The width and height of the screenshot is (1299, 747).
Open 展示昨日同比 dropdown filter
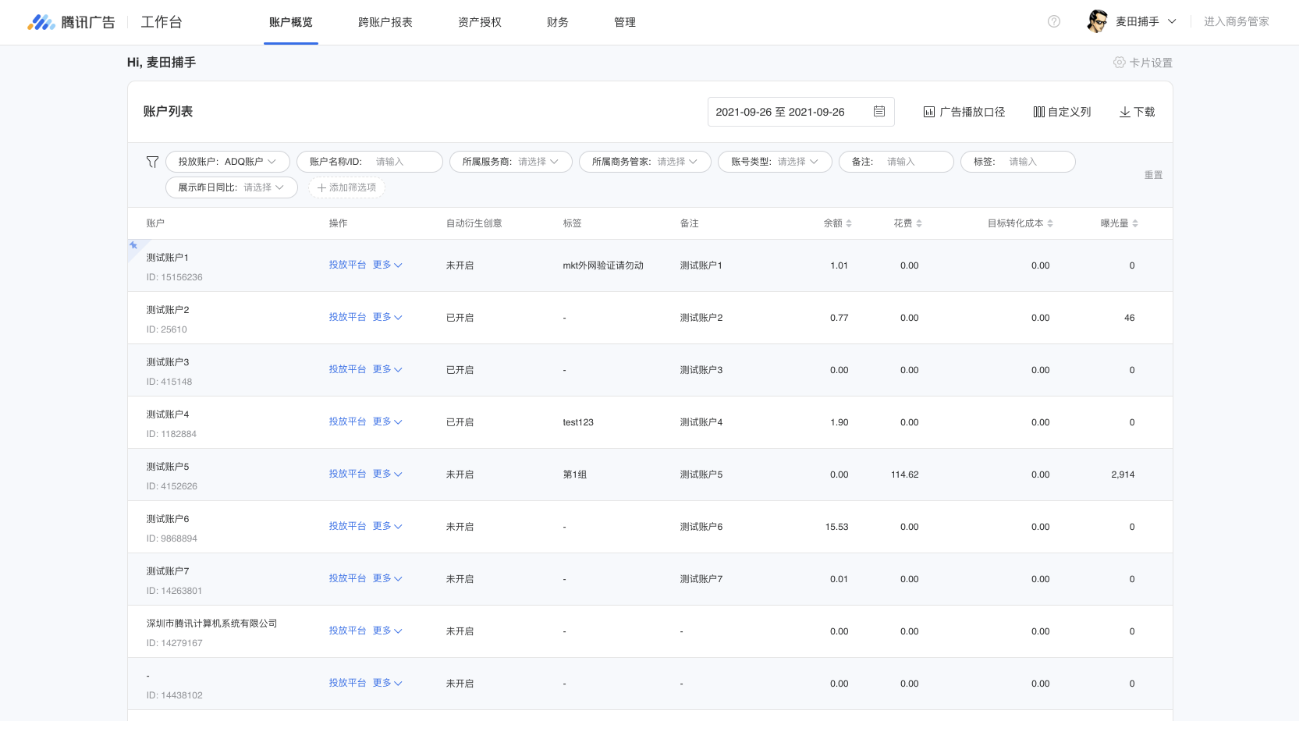232,187
